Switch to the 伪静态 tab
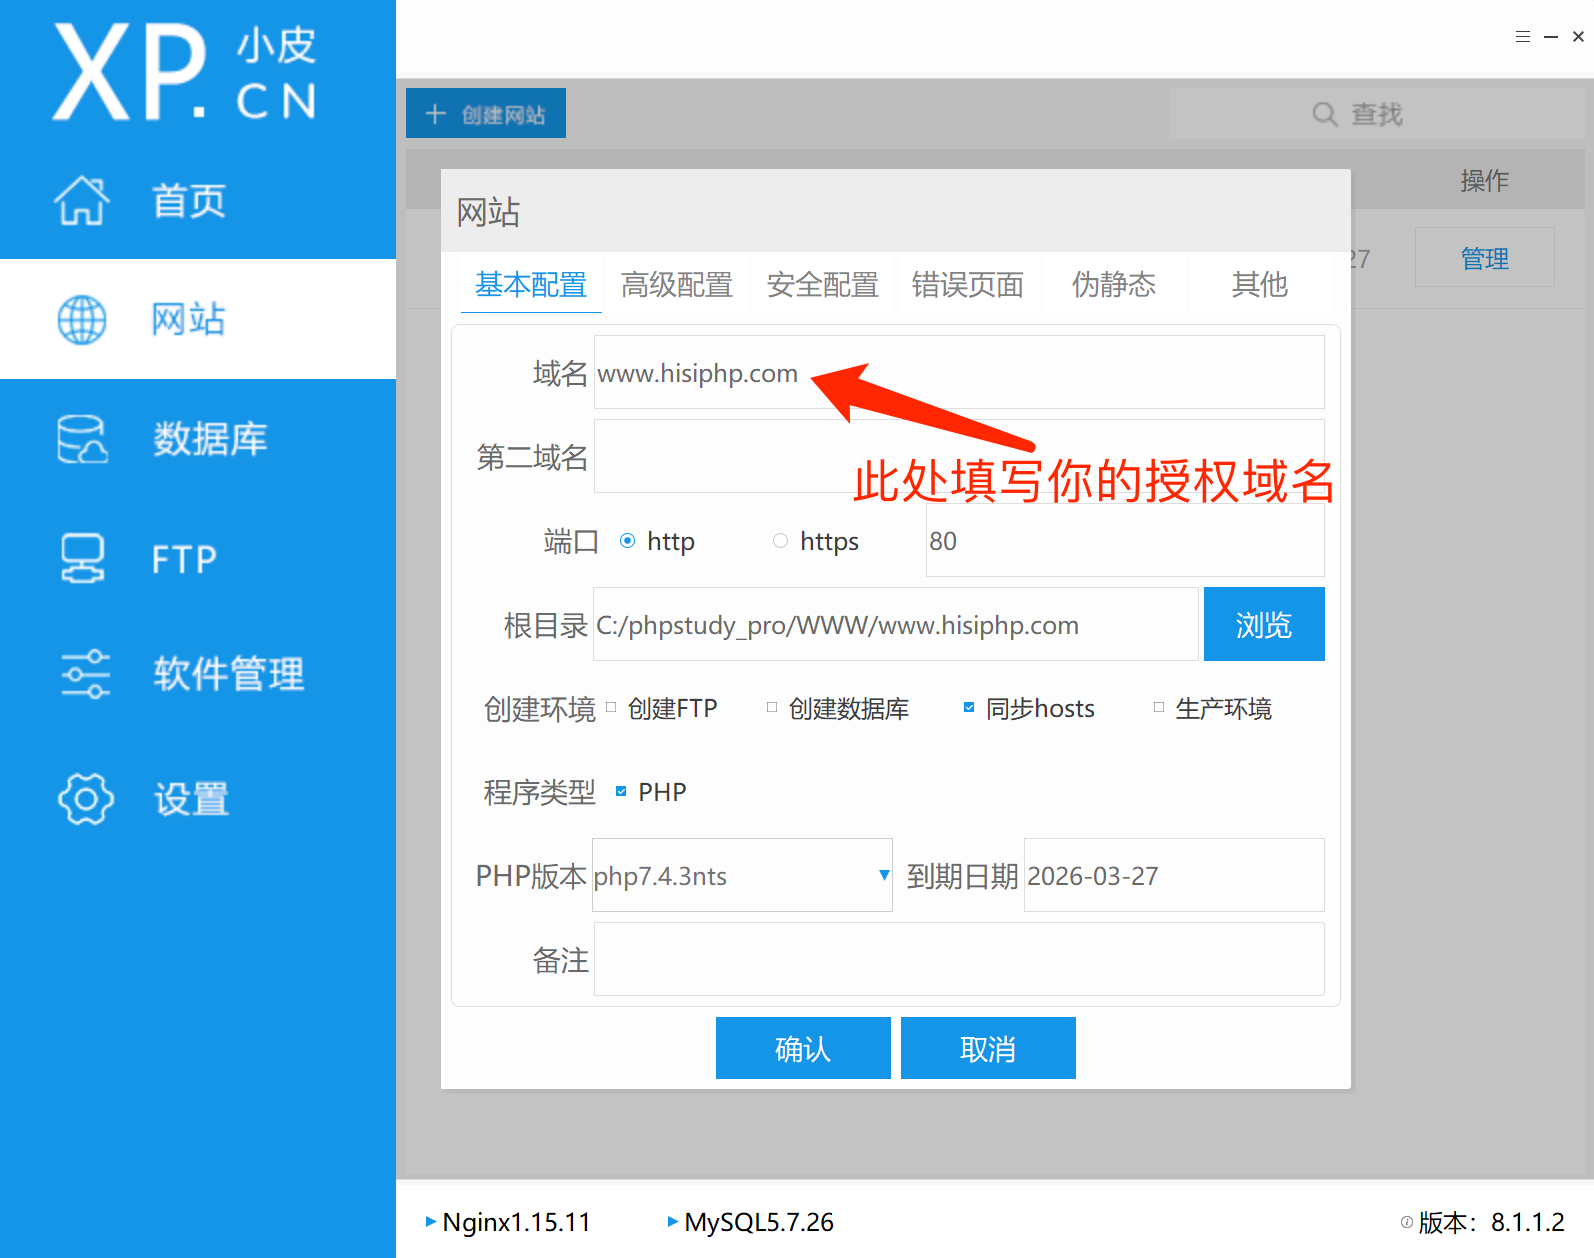 pyautogui.click(x=1114, y=285)
